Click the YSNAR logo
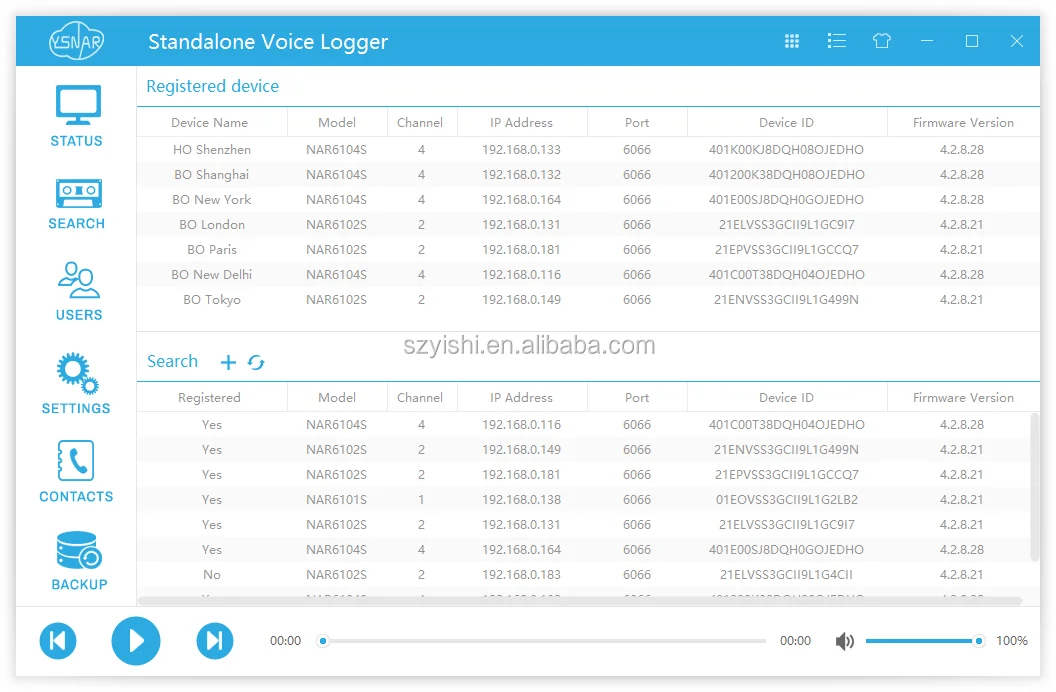 [76, 41]
